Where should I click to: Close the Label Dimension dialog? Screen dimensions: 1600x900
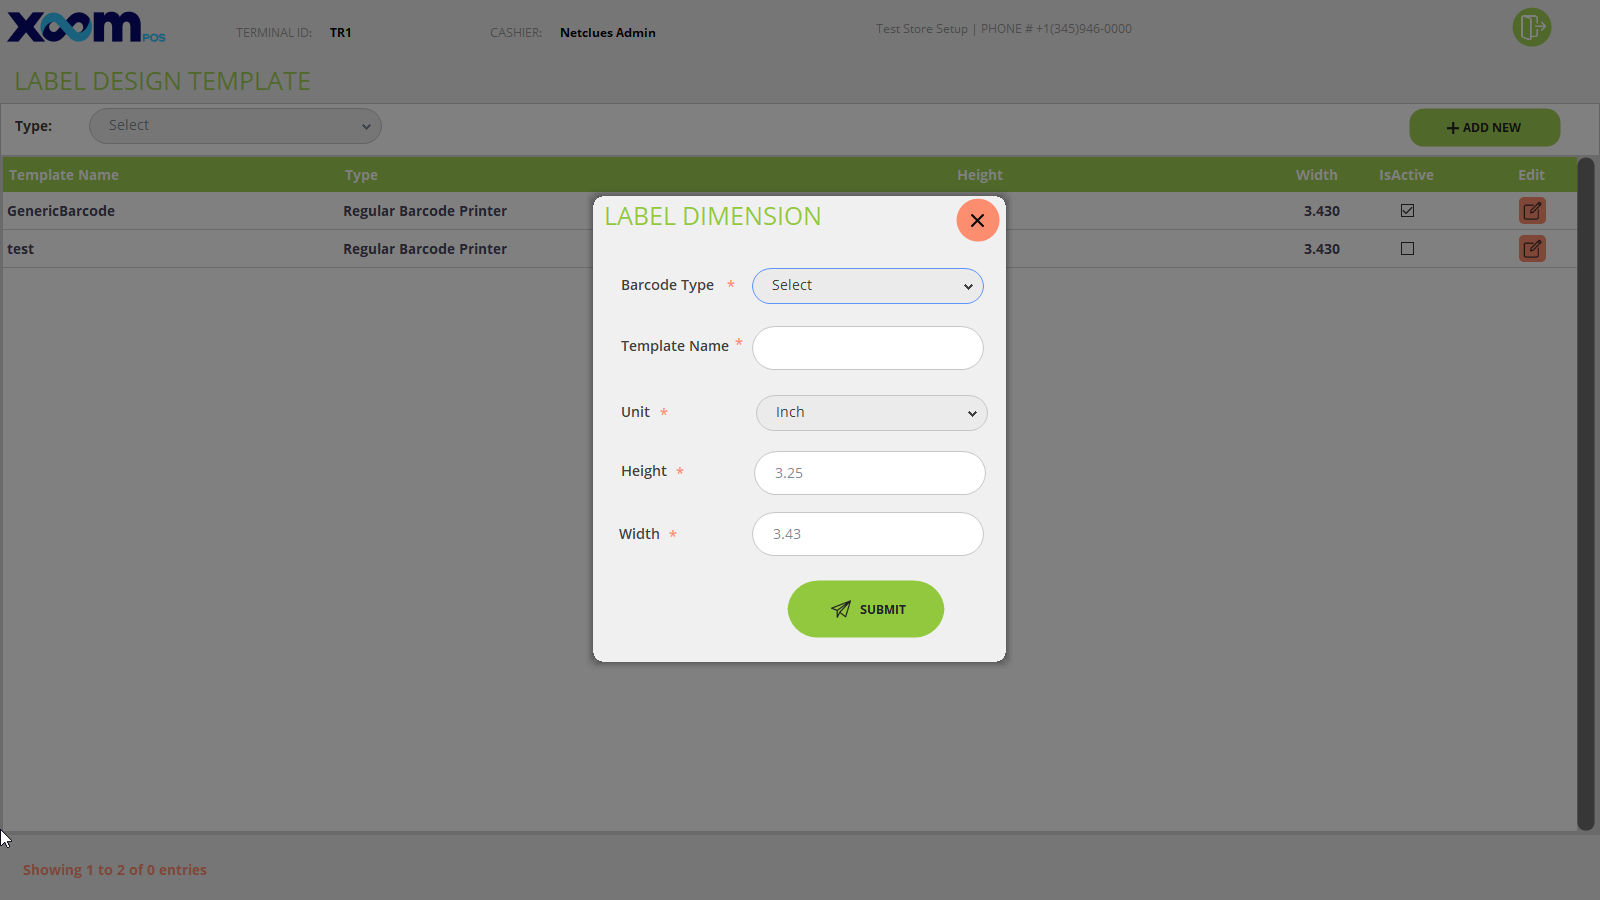977,220
